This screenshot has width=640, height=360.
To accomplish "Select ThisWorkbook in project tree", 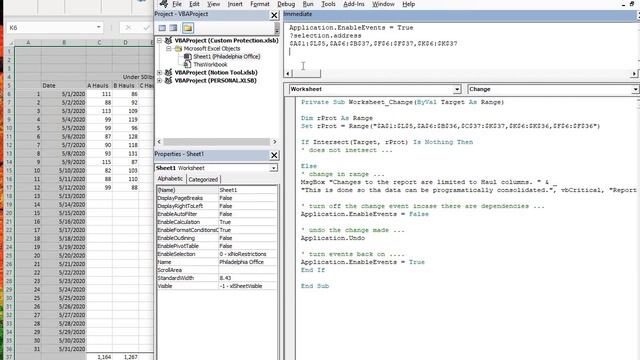I will tap(210, 64).
